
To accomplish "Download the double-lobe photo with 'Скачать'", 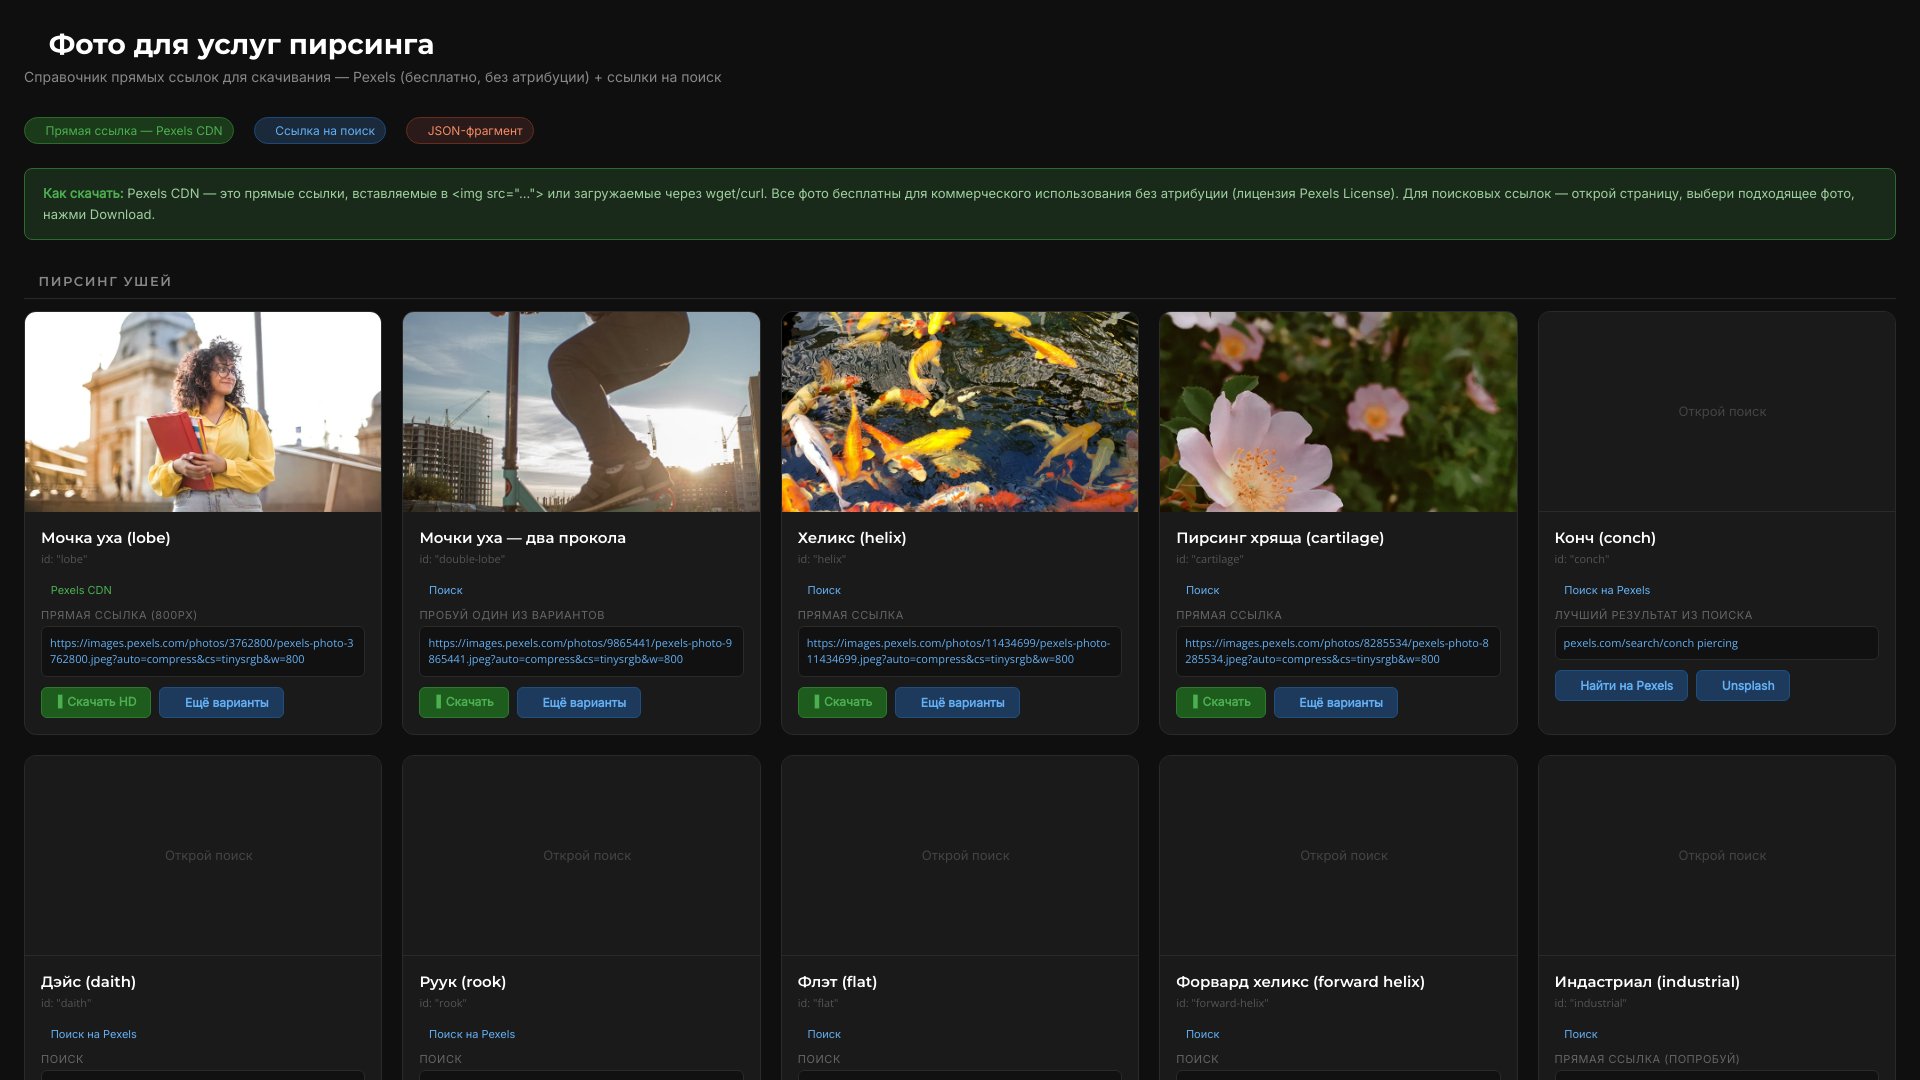I will point(463,702).
